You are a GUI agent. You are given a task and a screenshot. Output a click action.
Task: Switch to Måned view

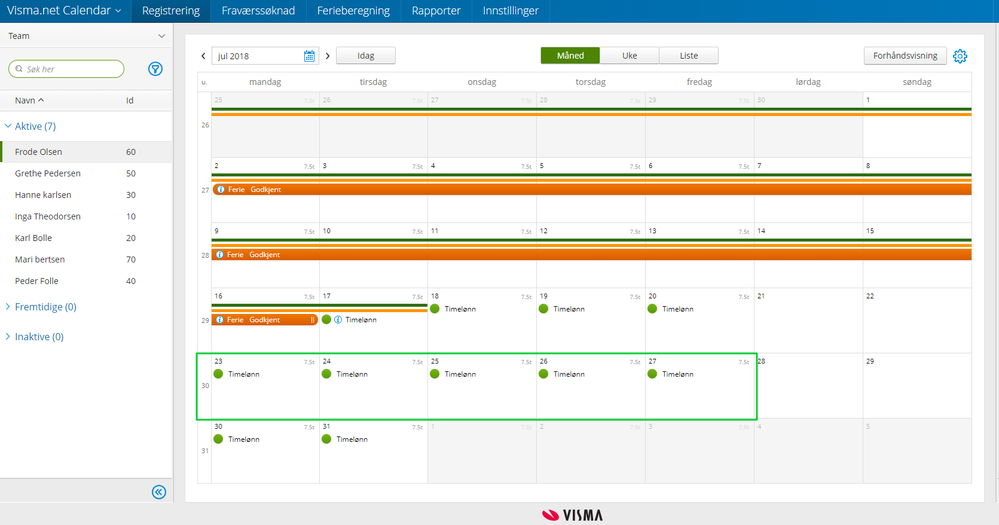tap(570, 56)
